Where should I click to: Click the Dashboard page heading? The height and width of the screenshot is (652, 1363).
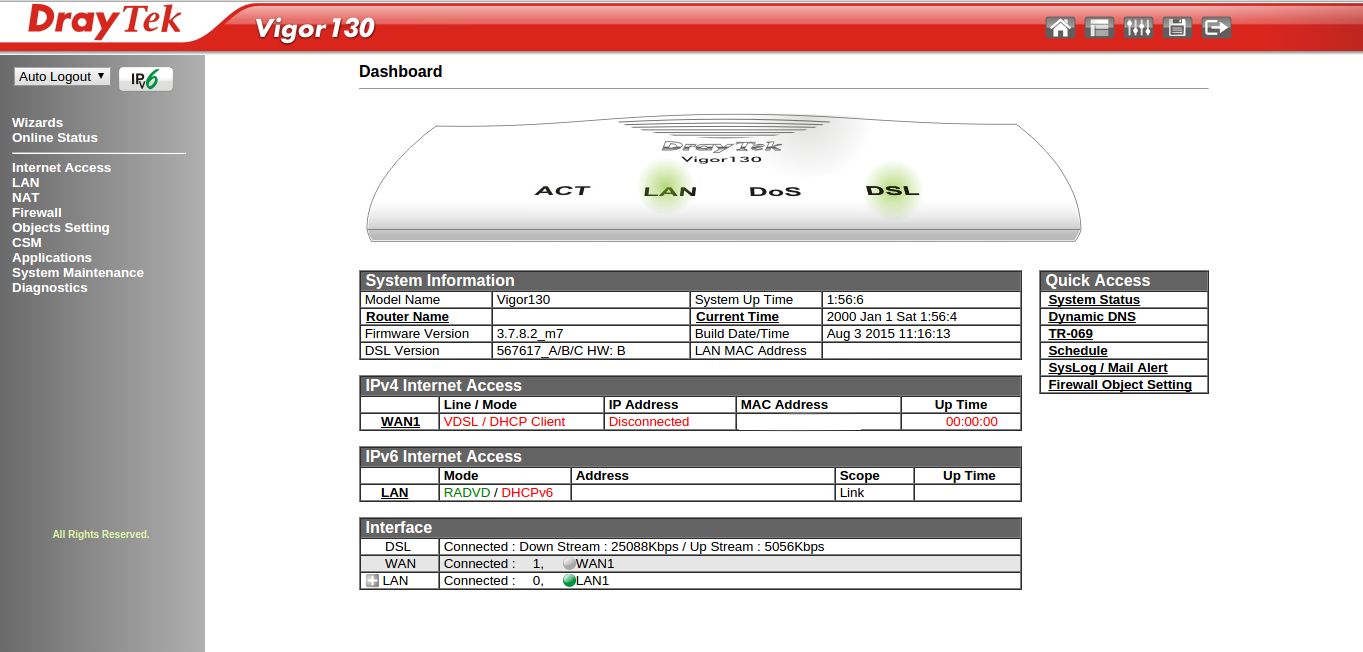400,72
